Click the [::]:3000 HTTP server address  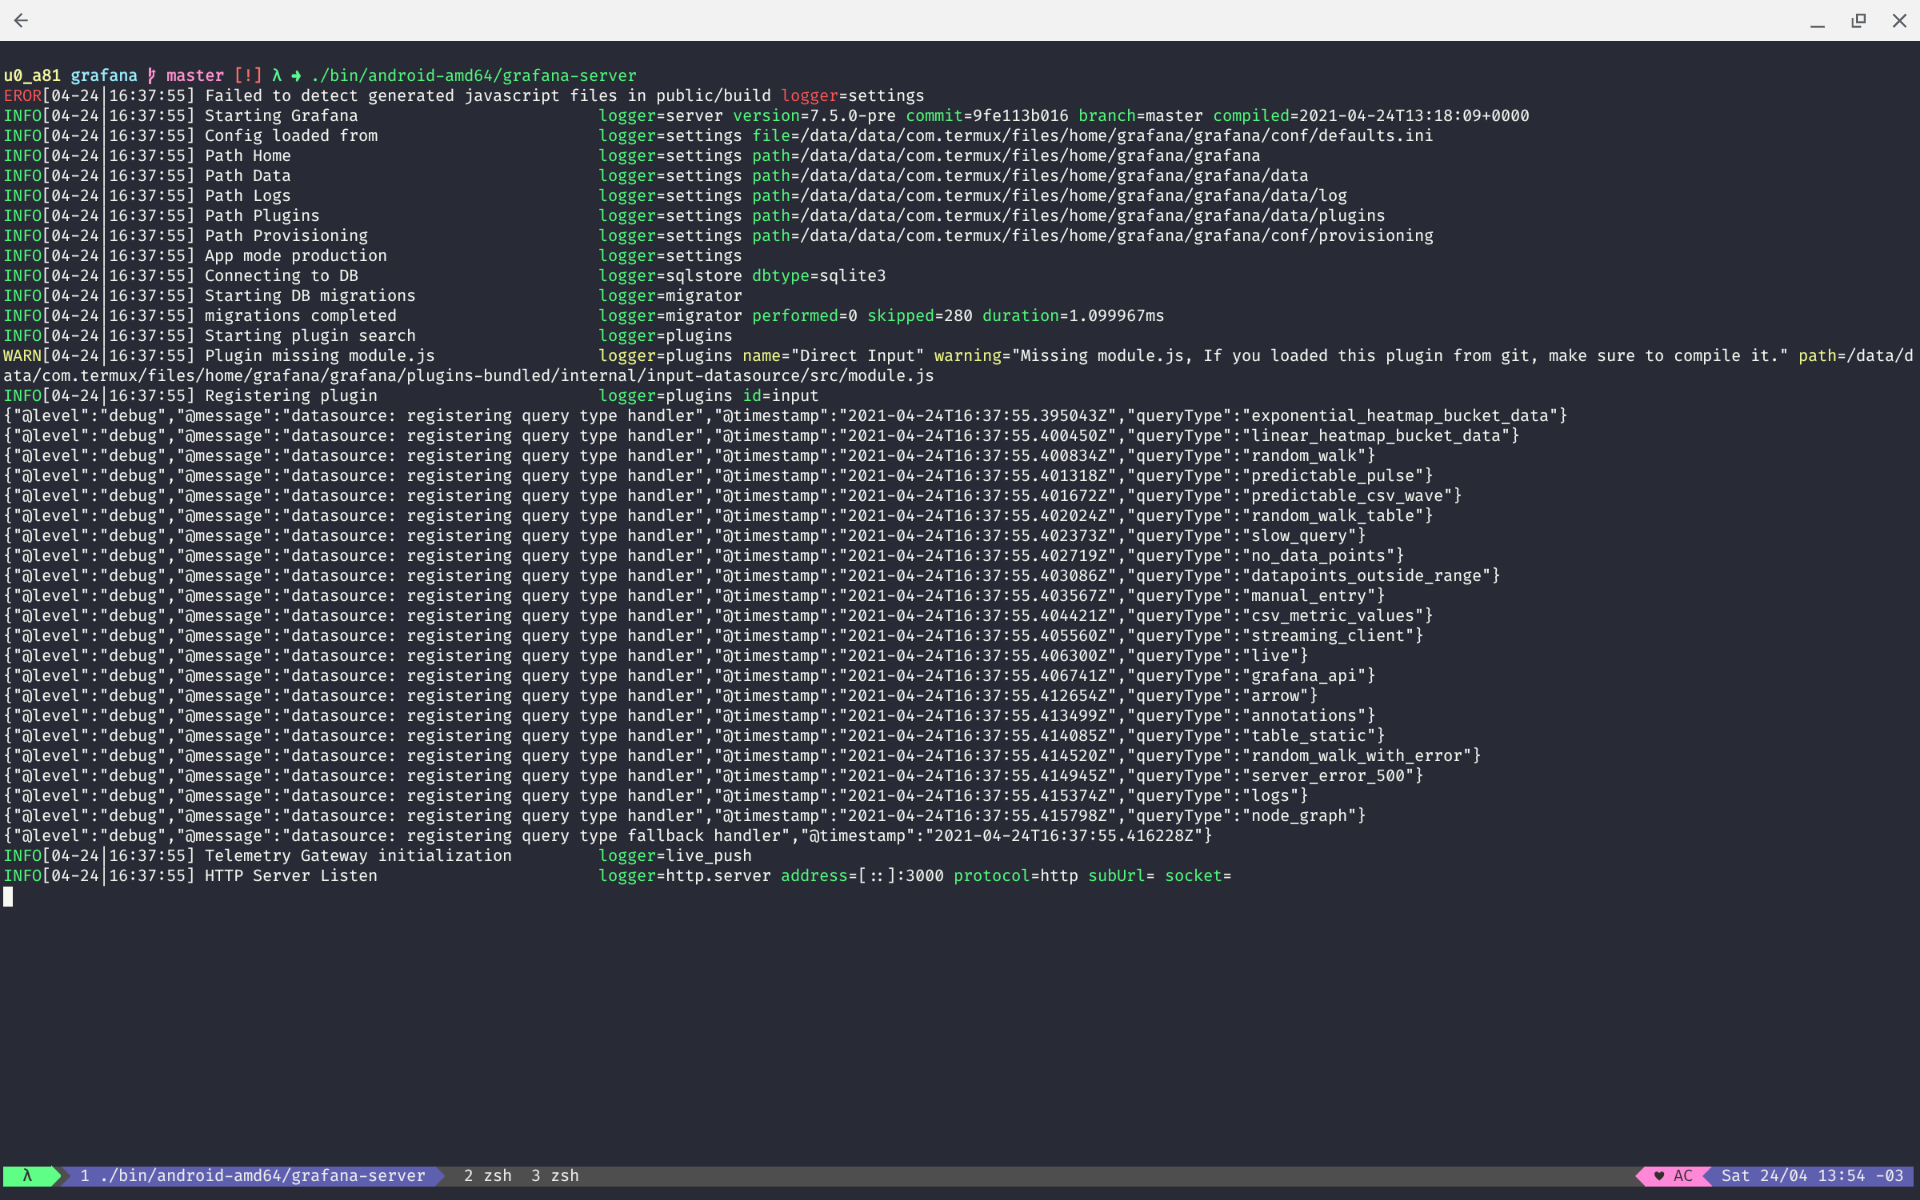tap(900, 876)
